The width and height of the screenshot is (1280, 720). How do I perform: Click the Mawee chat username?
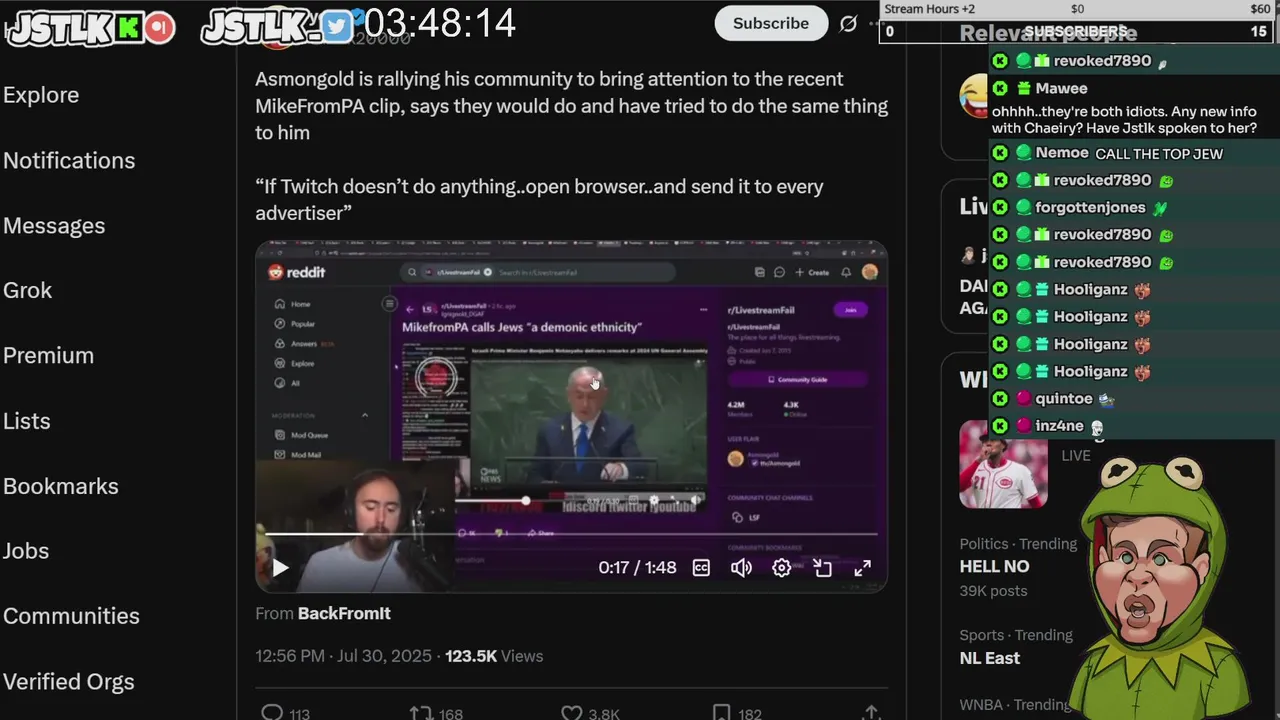point(1061,88)
